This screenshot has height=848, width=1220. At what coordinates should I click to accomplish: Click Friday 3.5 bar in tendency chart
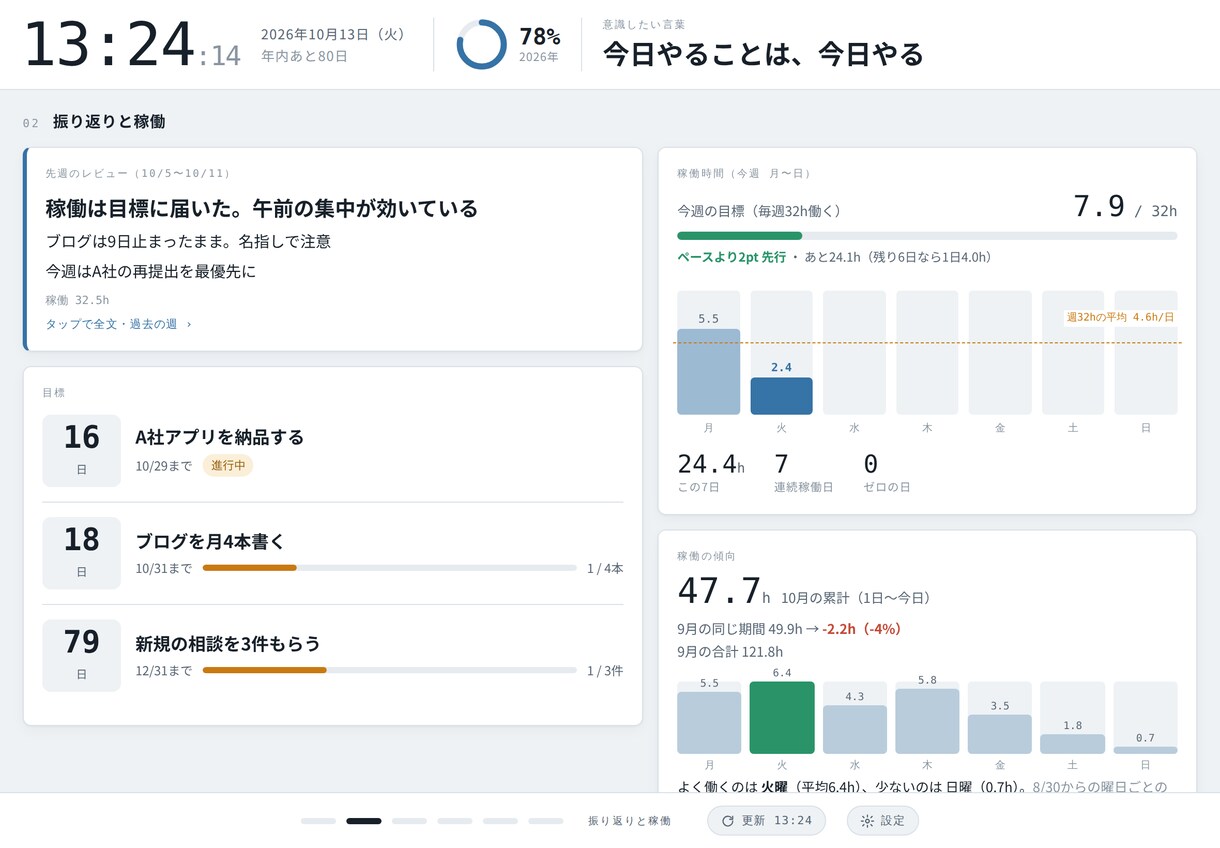pos(1000,734)
